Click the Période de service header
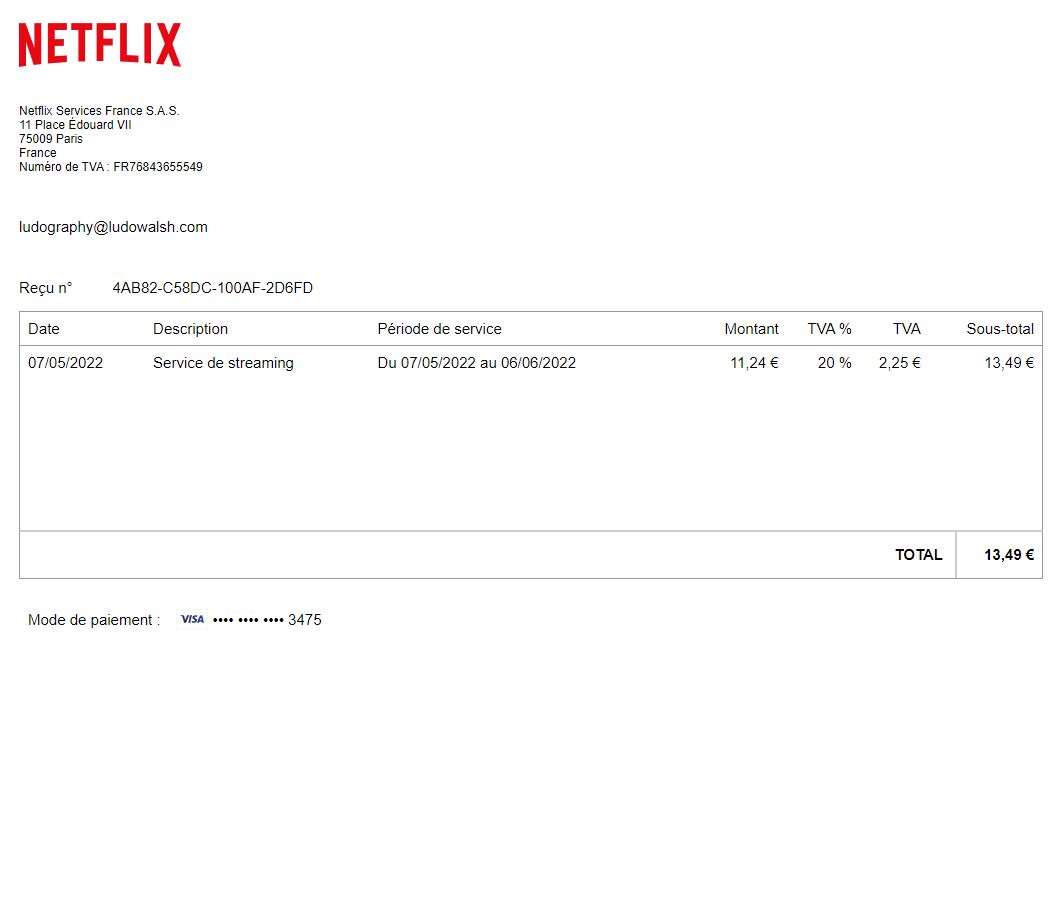This screenshot has width=1053, height=916. pyautogui.click(x=439, y=329)
